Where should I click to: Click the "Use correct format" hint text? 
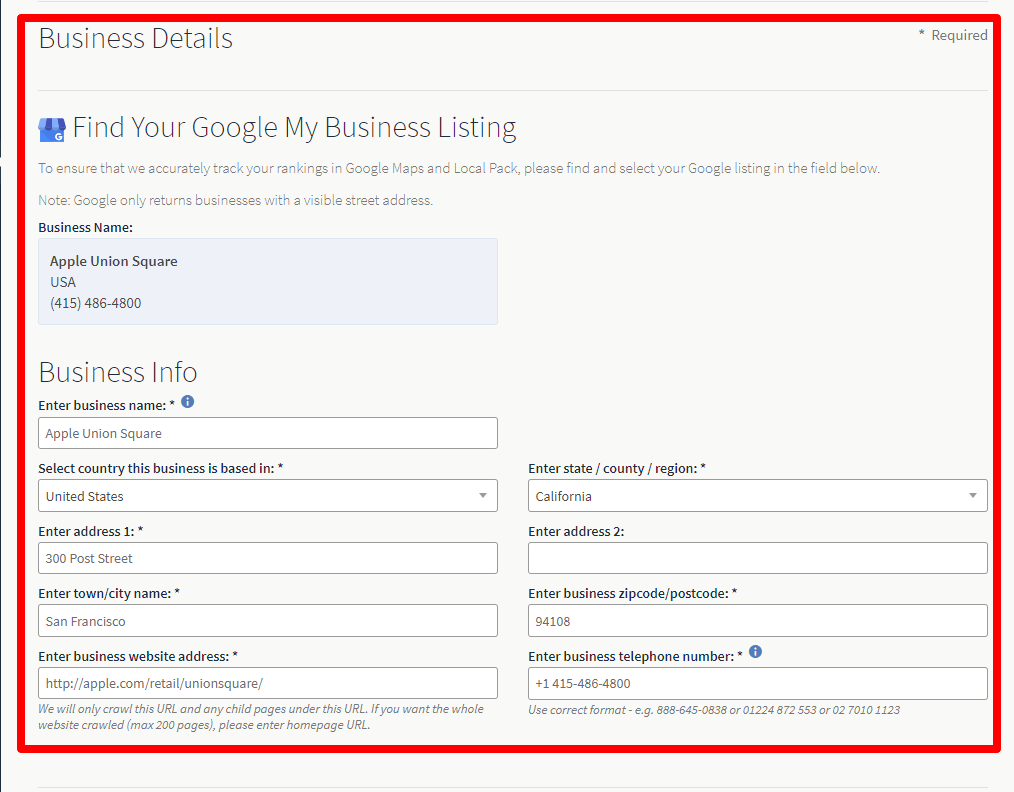click(714, 710)
